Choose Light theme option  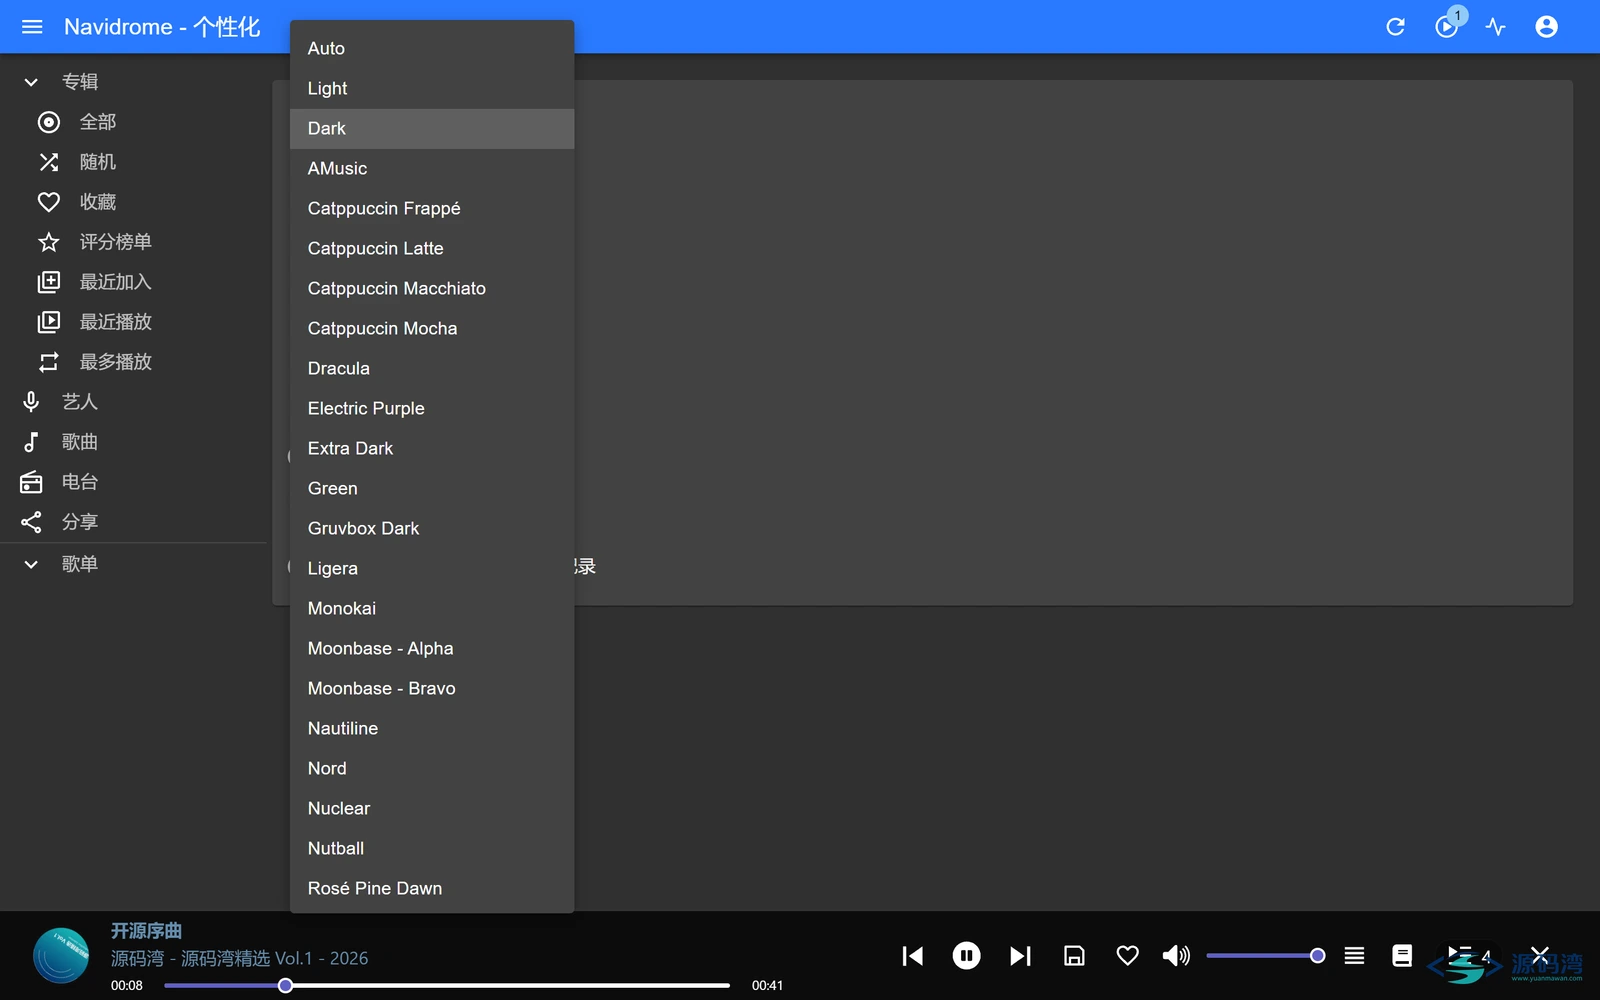click(x=432, y=88)
